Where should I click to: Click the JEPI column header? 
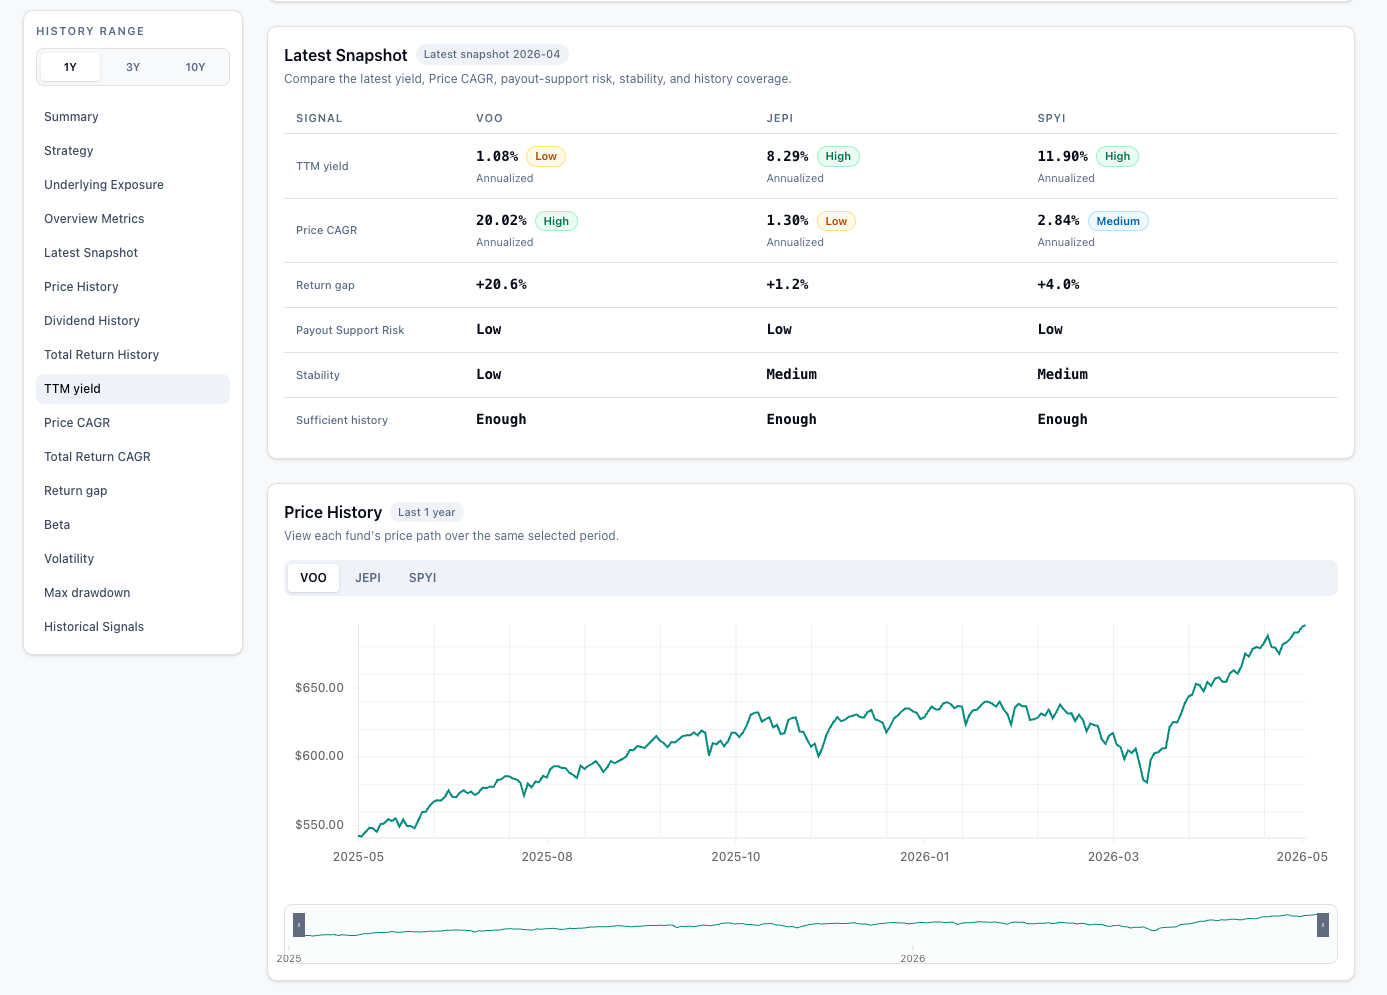[780, 118]
